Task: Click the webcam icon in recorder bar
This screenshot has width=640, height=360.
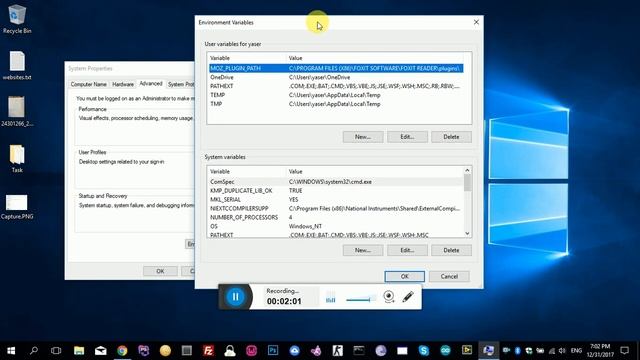Action: pos(389,296)
